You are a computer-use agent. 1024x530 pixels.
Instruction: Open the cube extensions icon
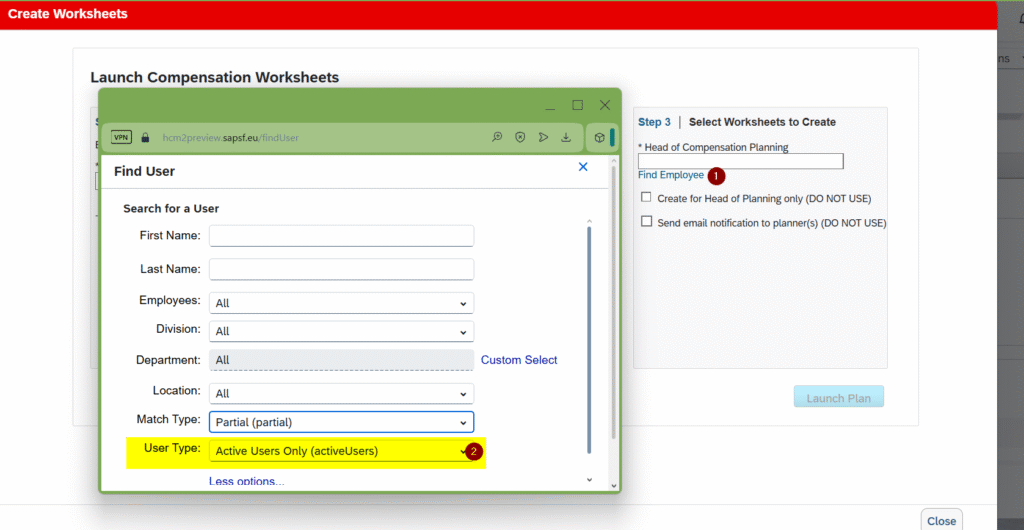(598, 138)
